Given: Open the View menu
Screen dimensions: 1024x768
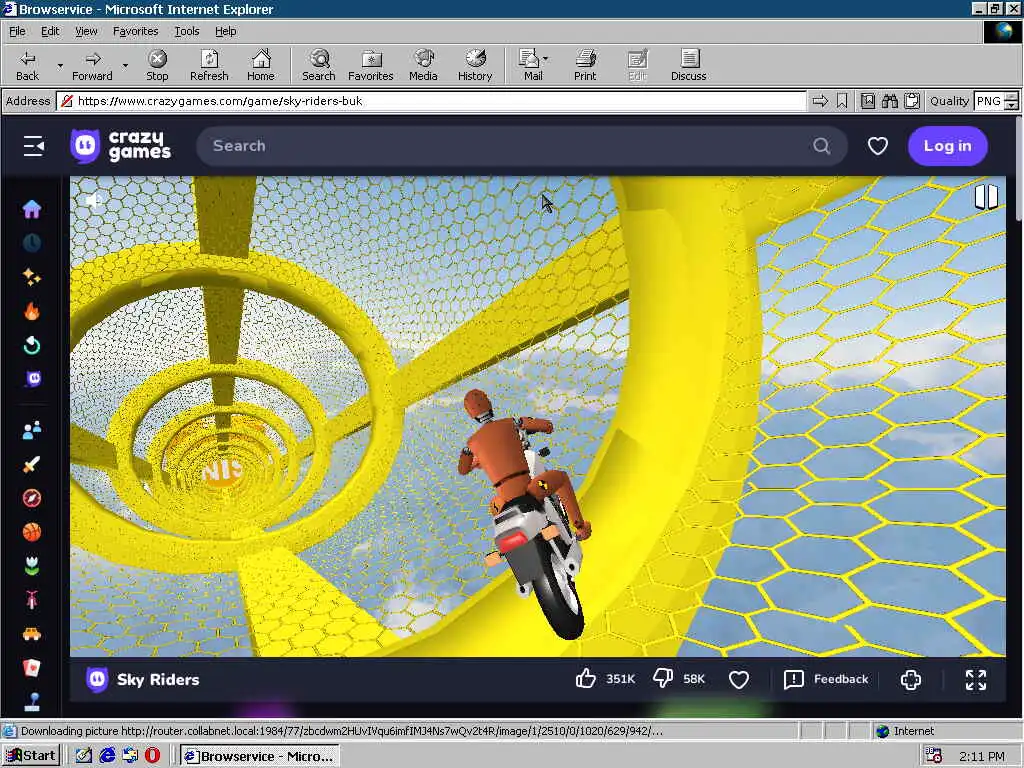Looking at the screenshot, I should tap(86, 31).
